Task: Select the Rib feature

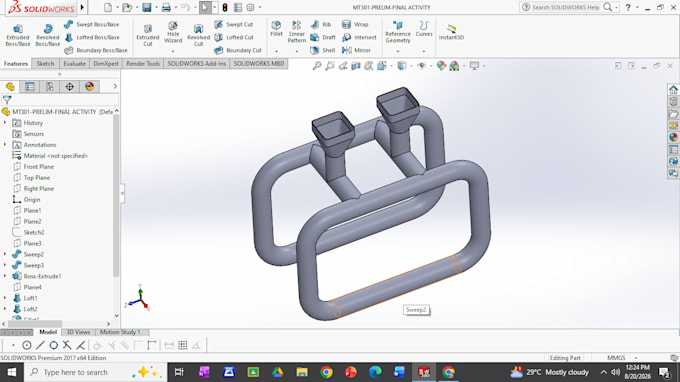Action: tap(321, 25)
